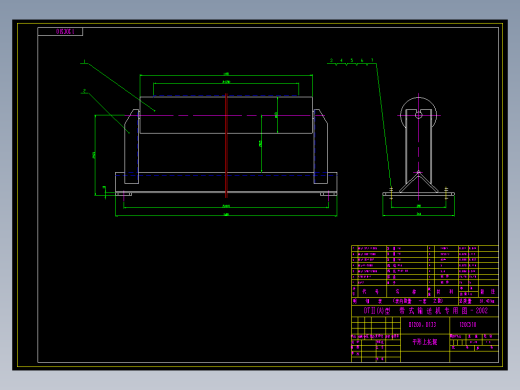Click the part name '平形上托辊' in title block
The image size is (520, 390).
425,342
